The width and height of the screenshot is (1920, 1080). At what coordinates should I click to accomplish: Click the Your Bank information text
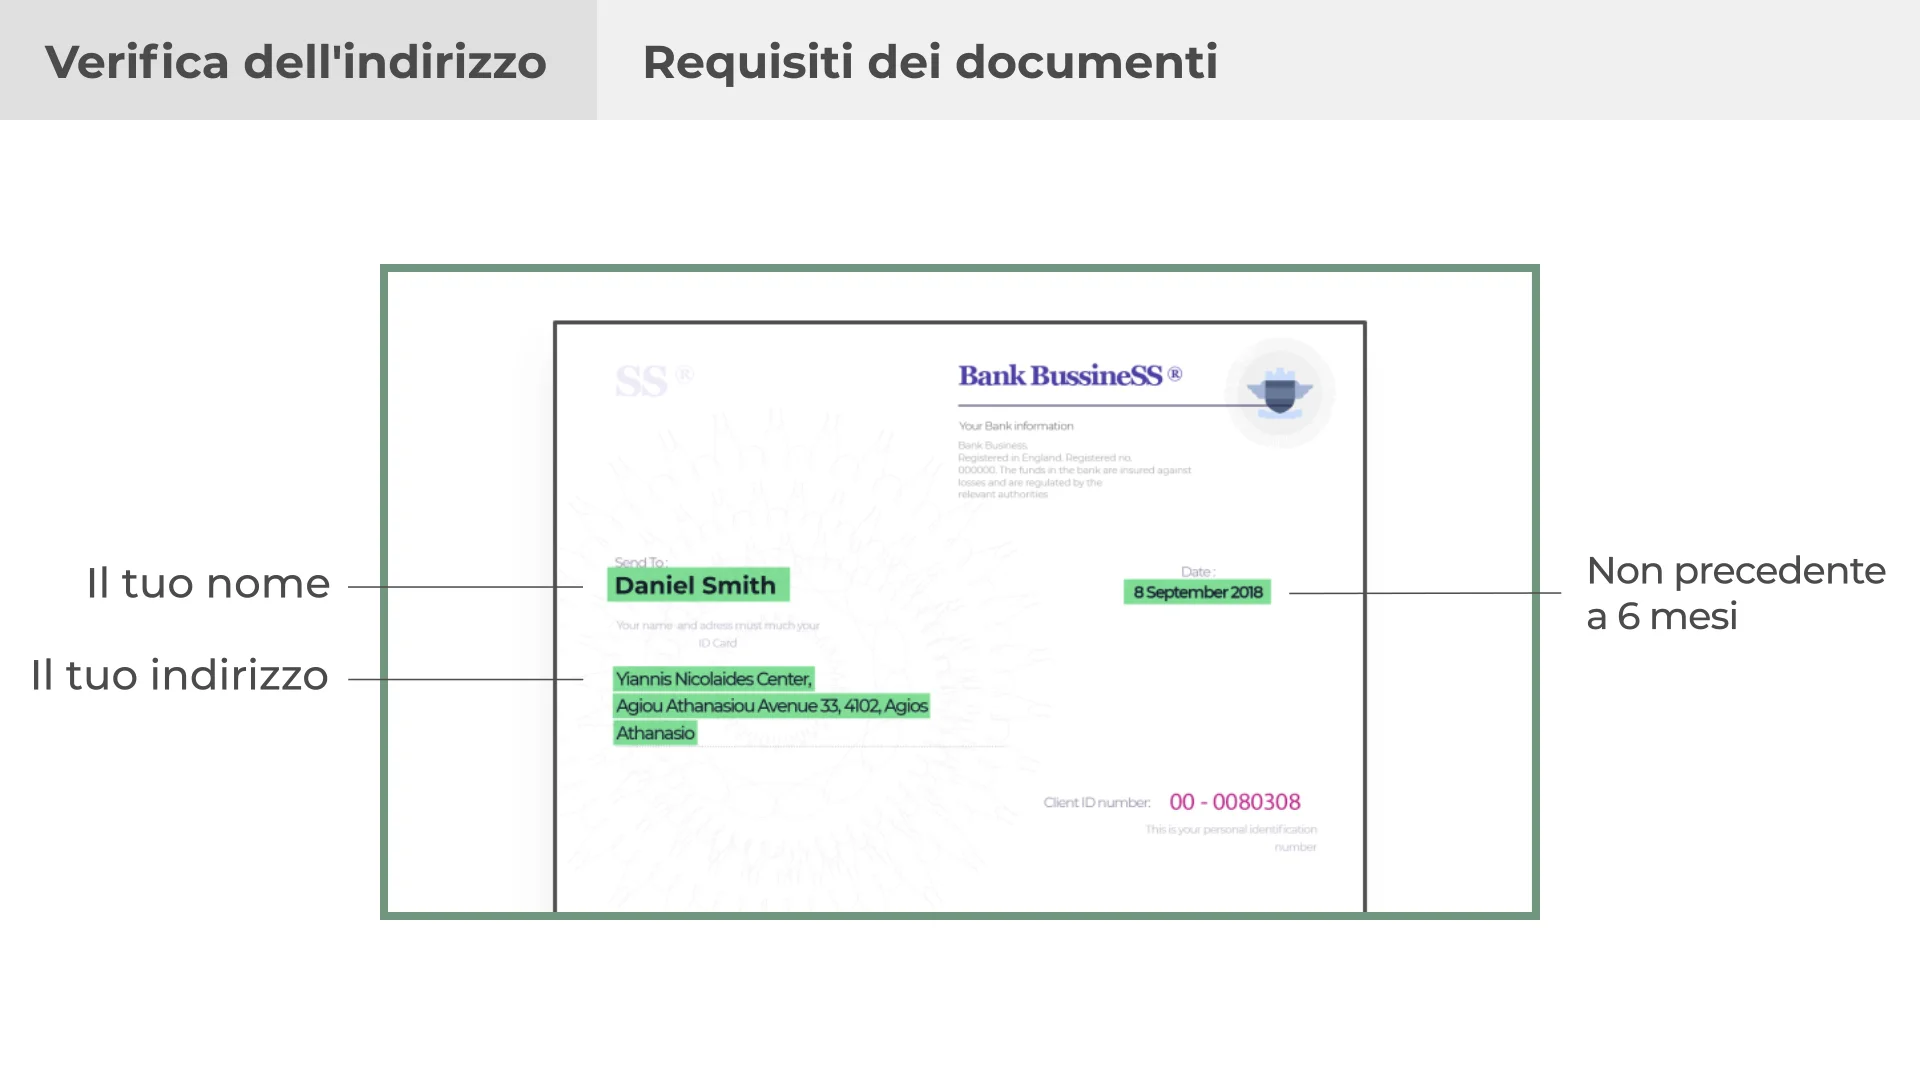[1016, 426]
